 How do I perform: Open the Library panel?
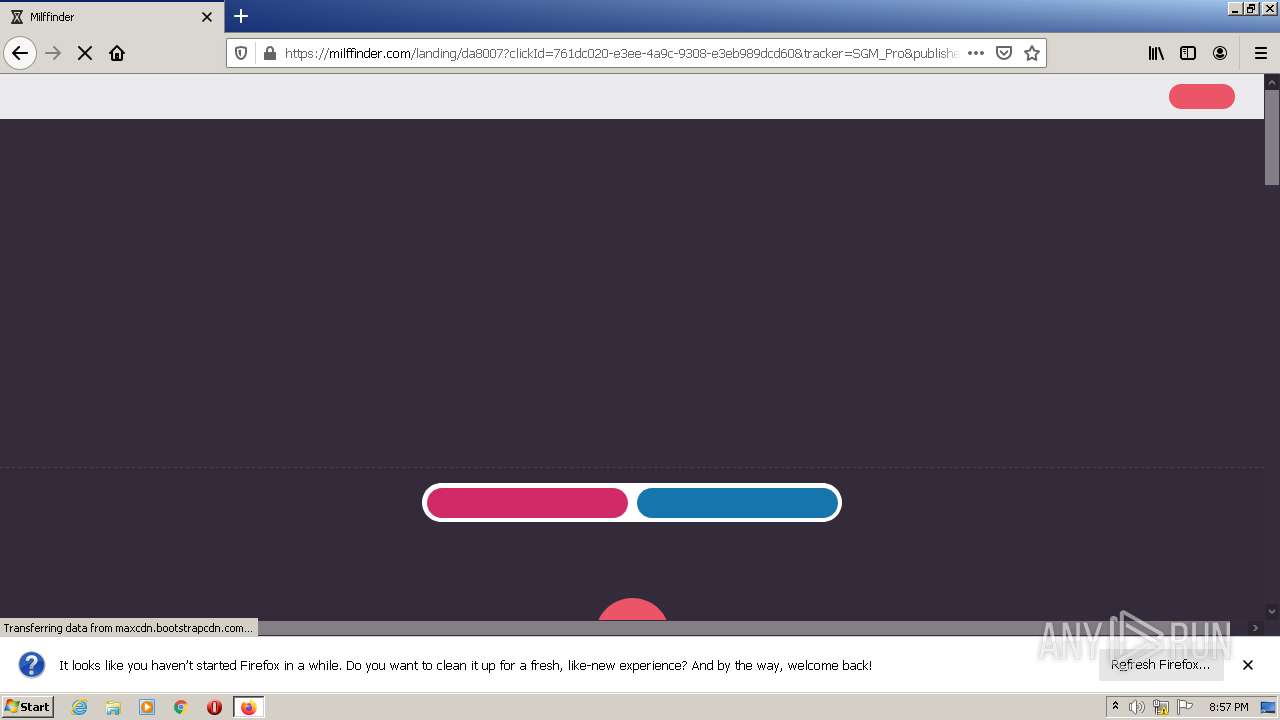[x=1156, y=53]
